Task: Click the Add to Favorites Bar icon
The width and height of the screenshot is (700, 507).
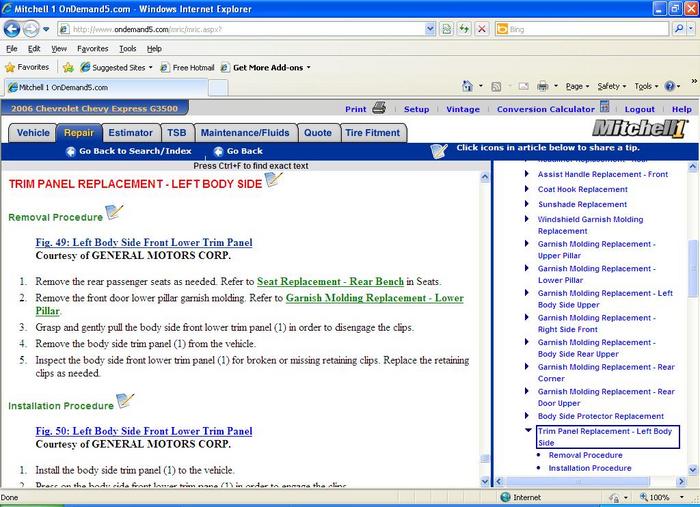Action: (x=68, y=67)
